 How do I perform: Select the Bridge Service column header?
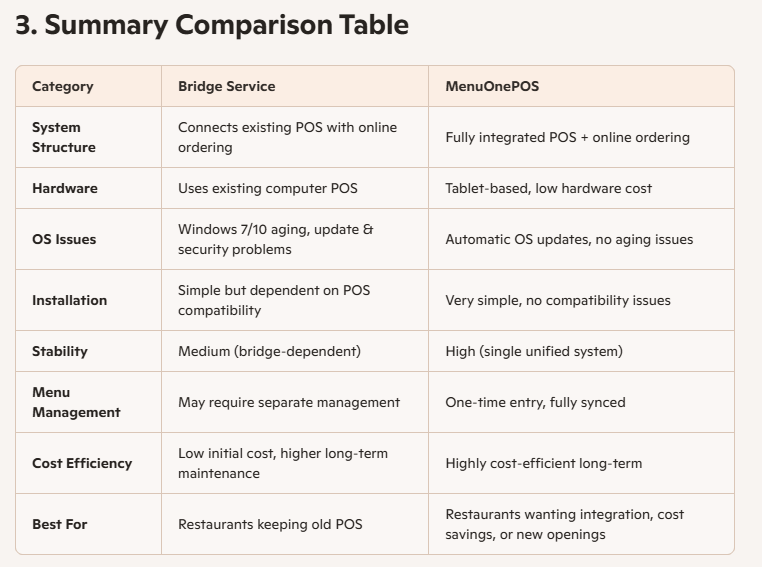click(226, 86)
